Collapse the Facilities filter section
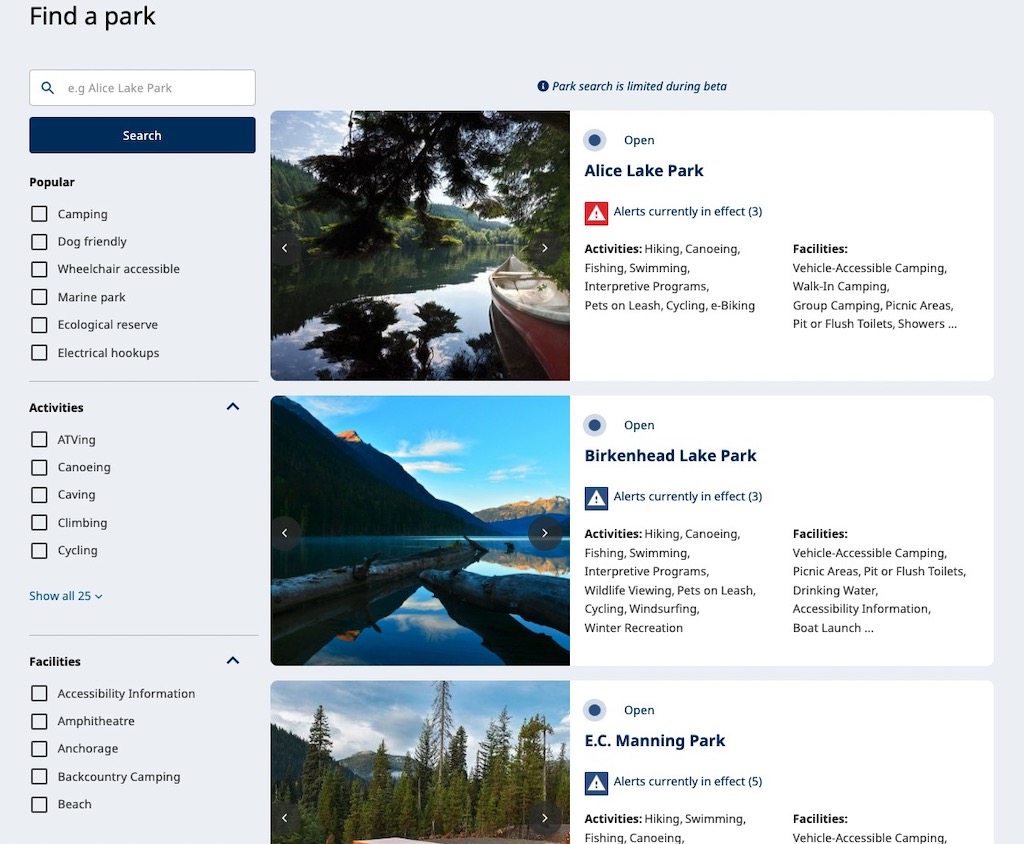The image size is (1024, 844). pyautogui.click(x=233, y=661)
